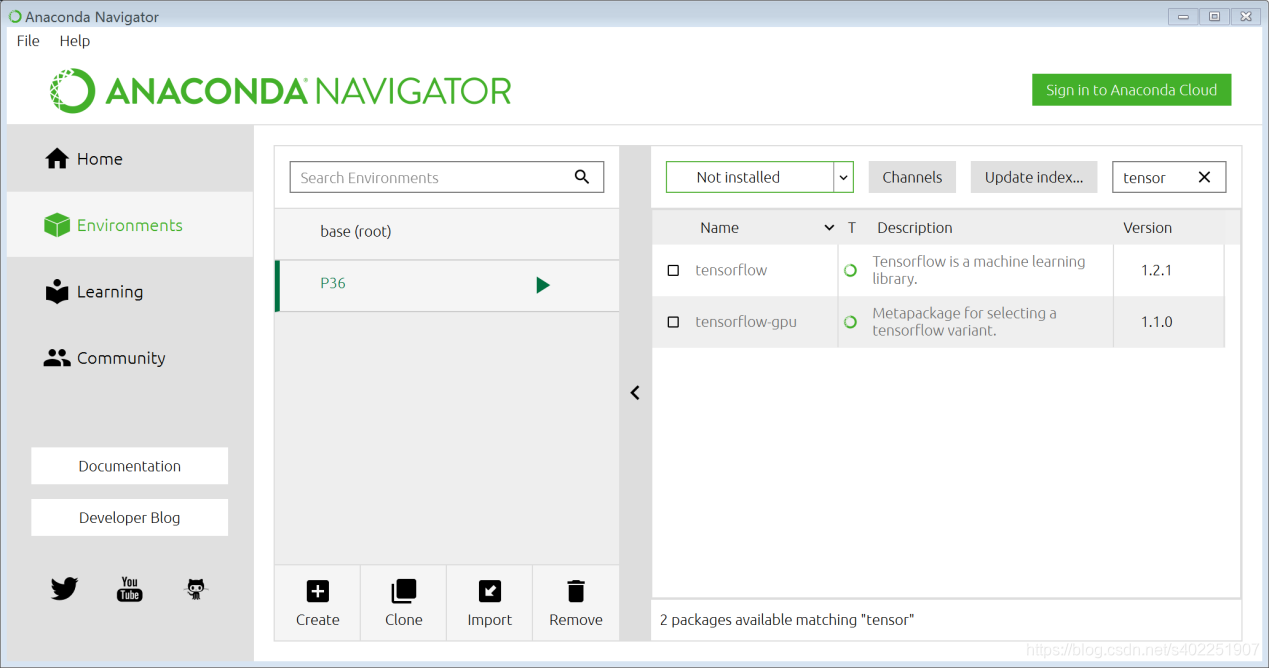The image size is (1269, 668).
Task: Click the Environments cube icon
Action: pos(57,225)
